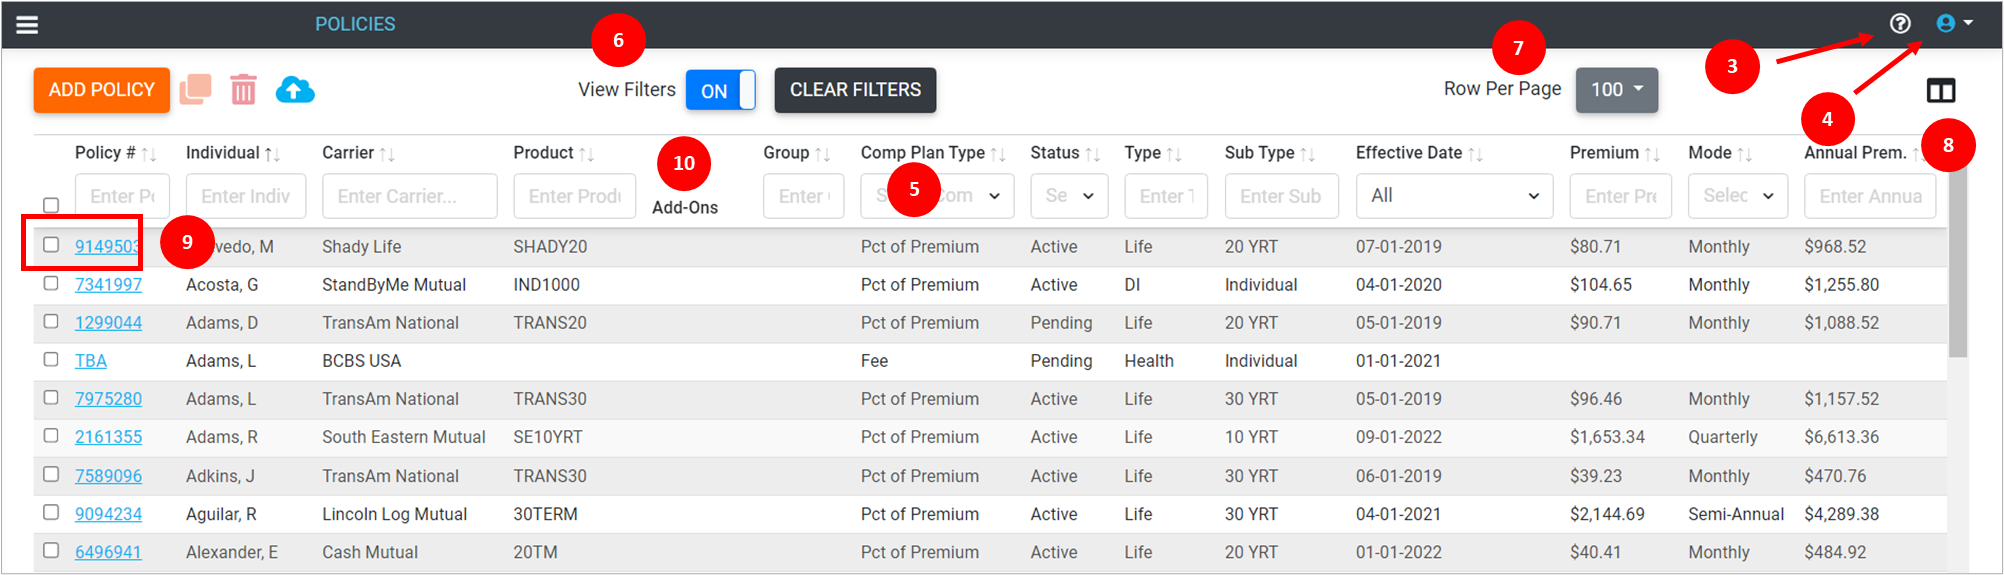Toggle the View Filters ON switch
Screen dimensions: 2004x575
(720, 90)
